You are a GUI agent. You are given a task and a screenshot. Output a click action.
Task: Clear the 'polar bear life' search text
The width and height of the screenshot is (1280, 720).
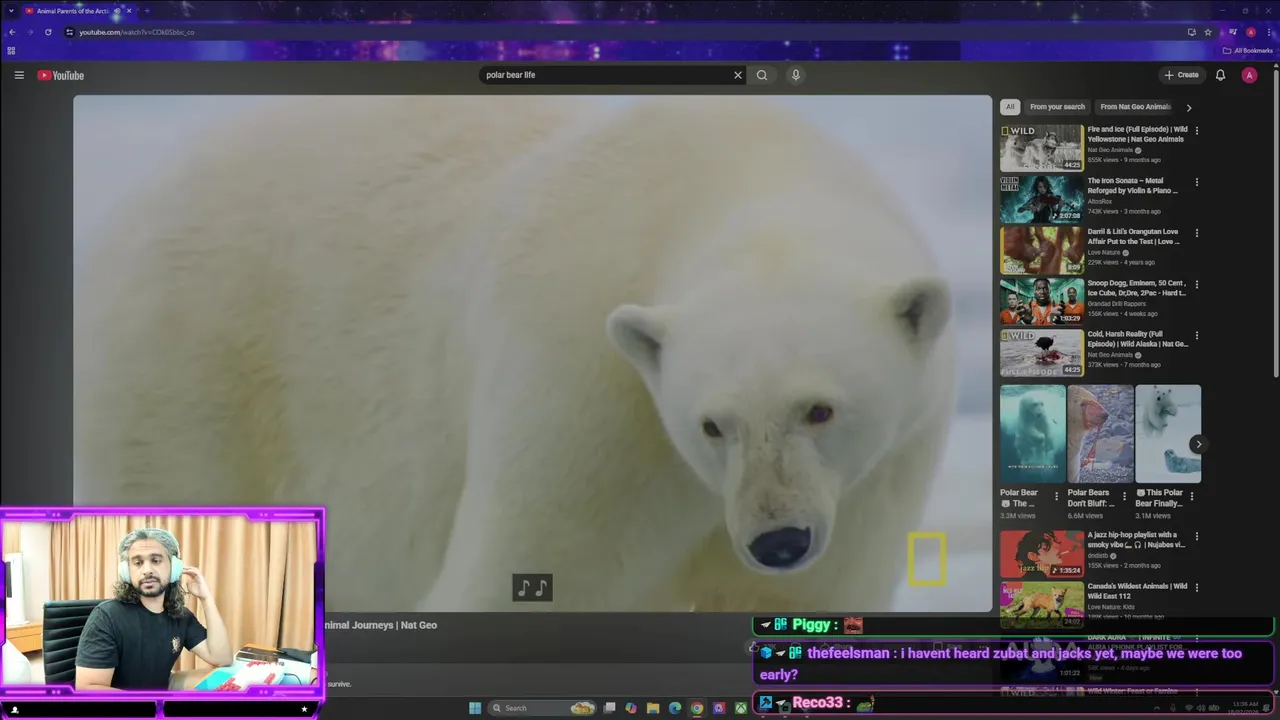[x=738, y=75]
